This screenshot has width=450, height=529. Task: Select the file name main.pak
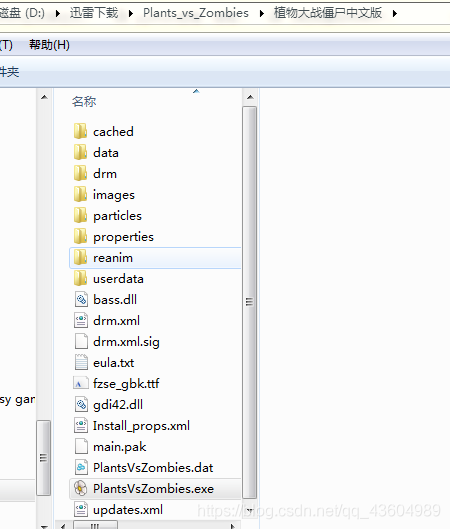point(120,447)
